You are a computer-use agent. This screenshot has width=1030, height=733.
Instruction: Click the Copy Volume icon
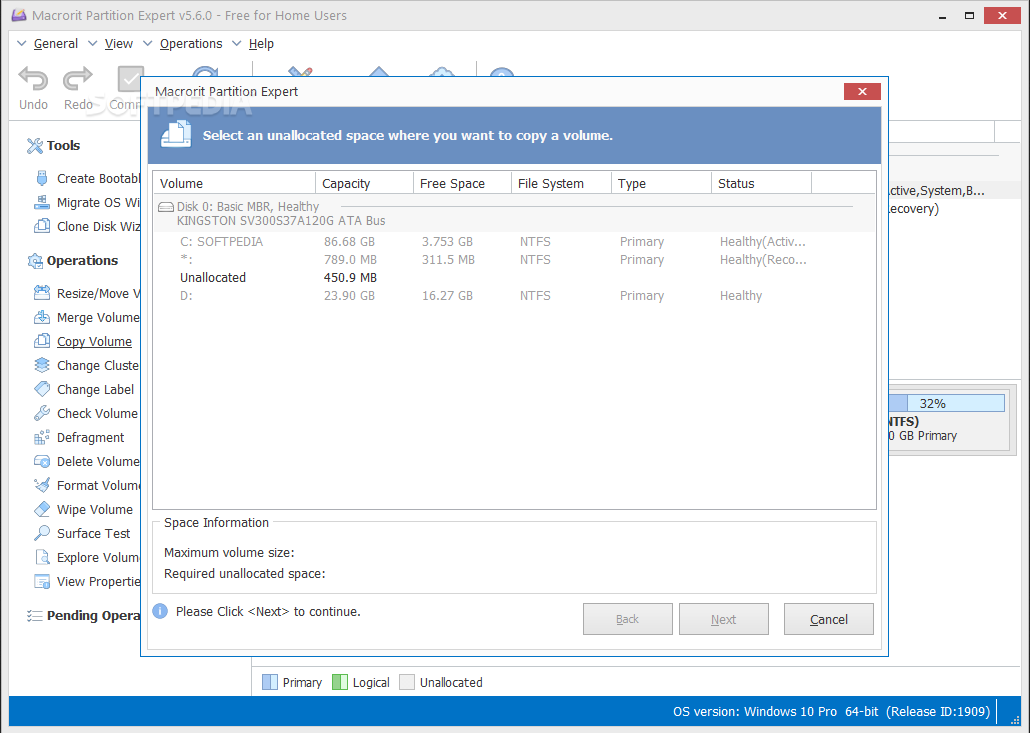[x=42, y=341]
